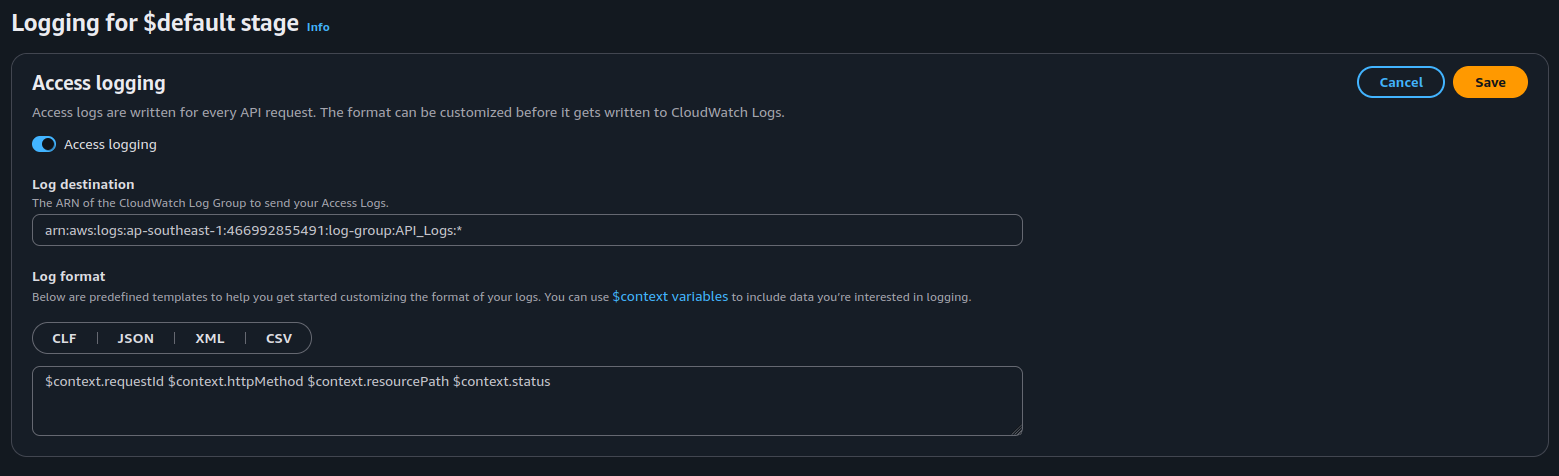Choose the JSON log format template
Viewport: 1559px width, 476px height.
[136, 338]
